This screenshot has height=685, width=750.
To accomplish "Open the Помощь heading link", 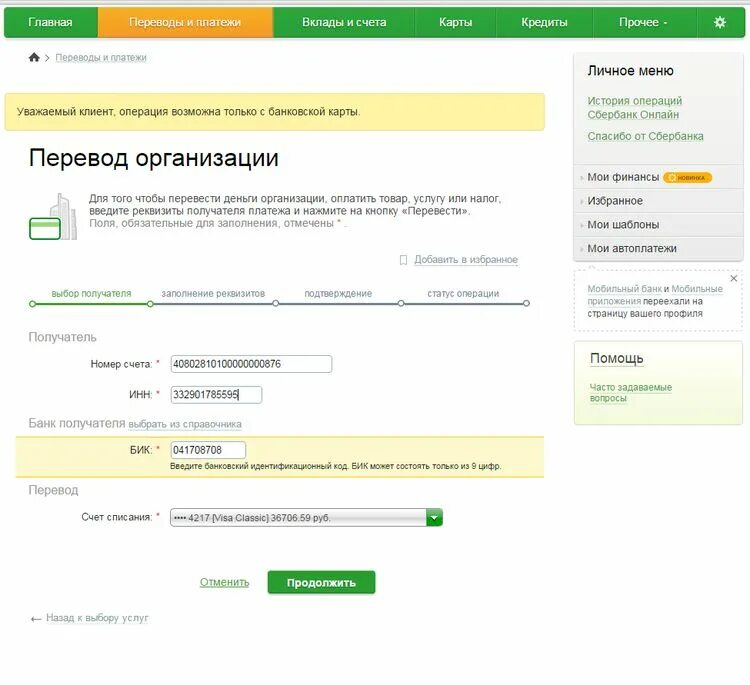I will [x=617, y=359].
